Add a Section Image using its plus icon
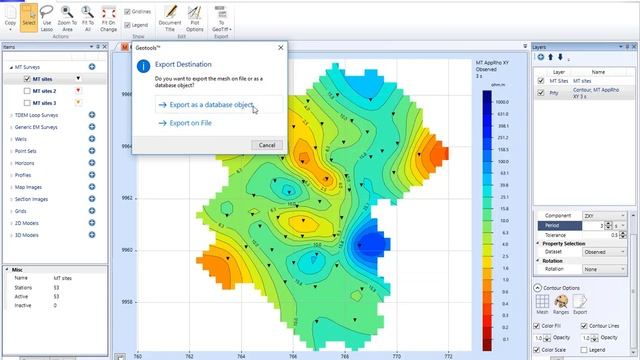The height and width of the screenshot is (360, 640). tap(92, 199)
